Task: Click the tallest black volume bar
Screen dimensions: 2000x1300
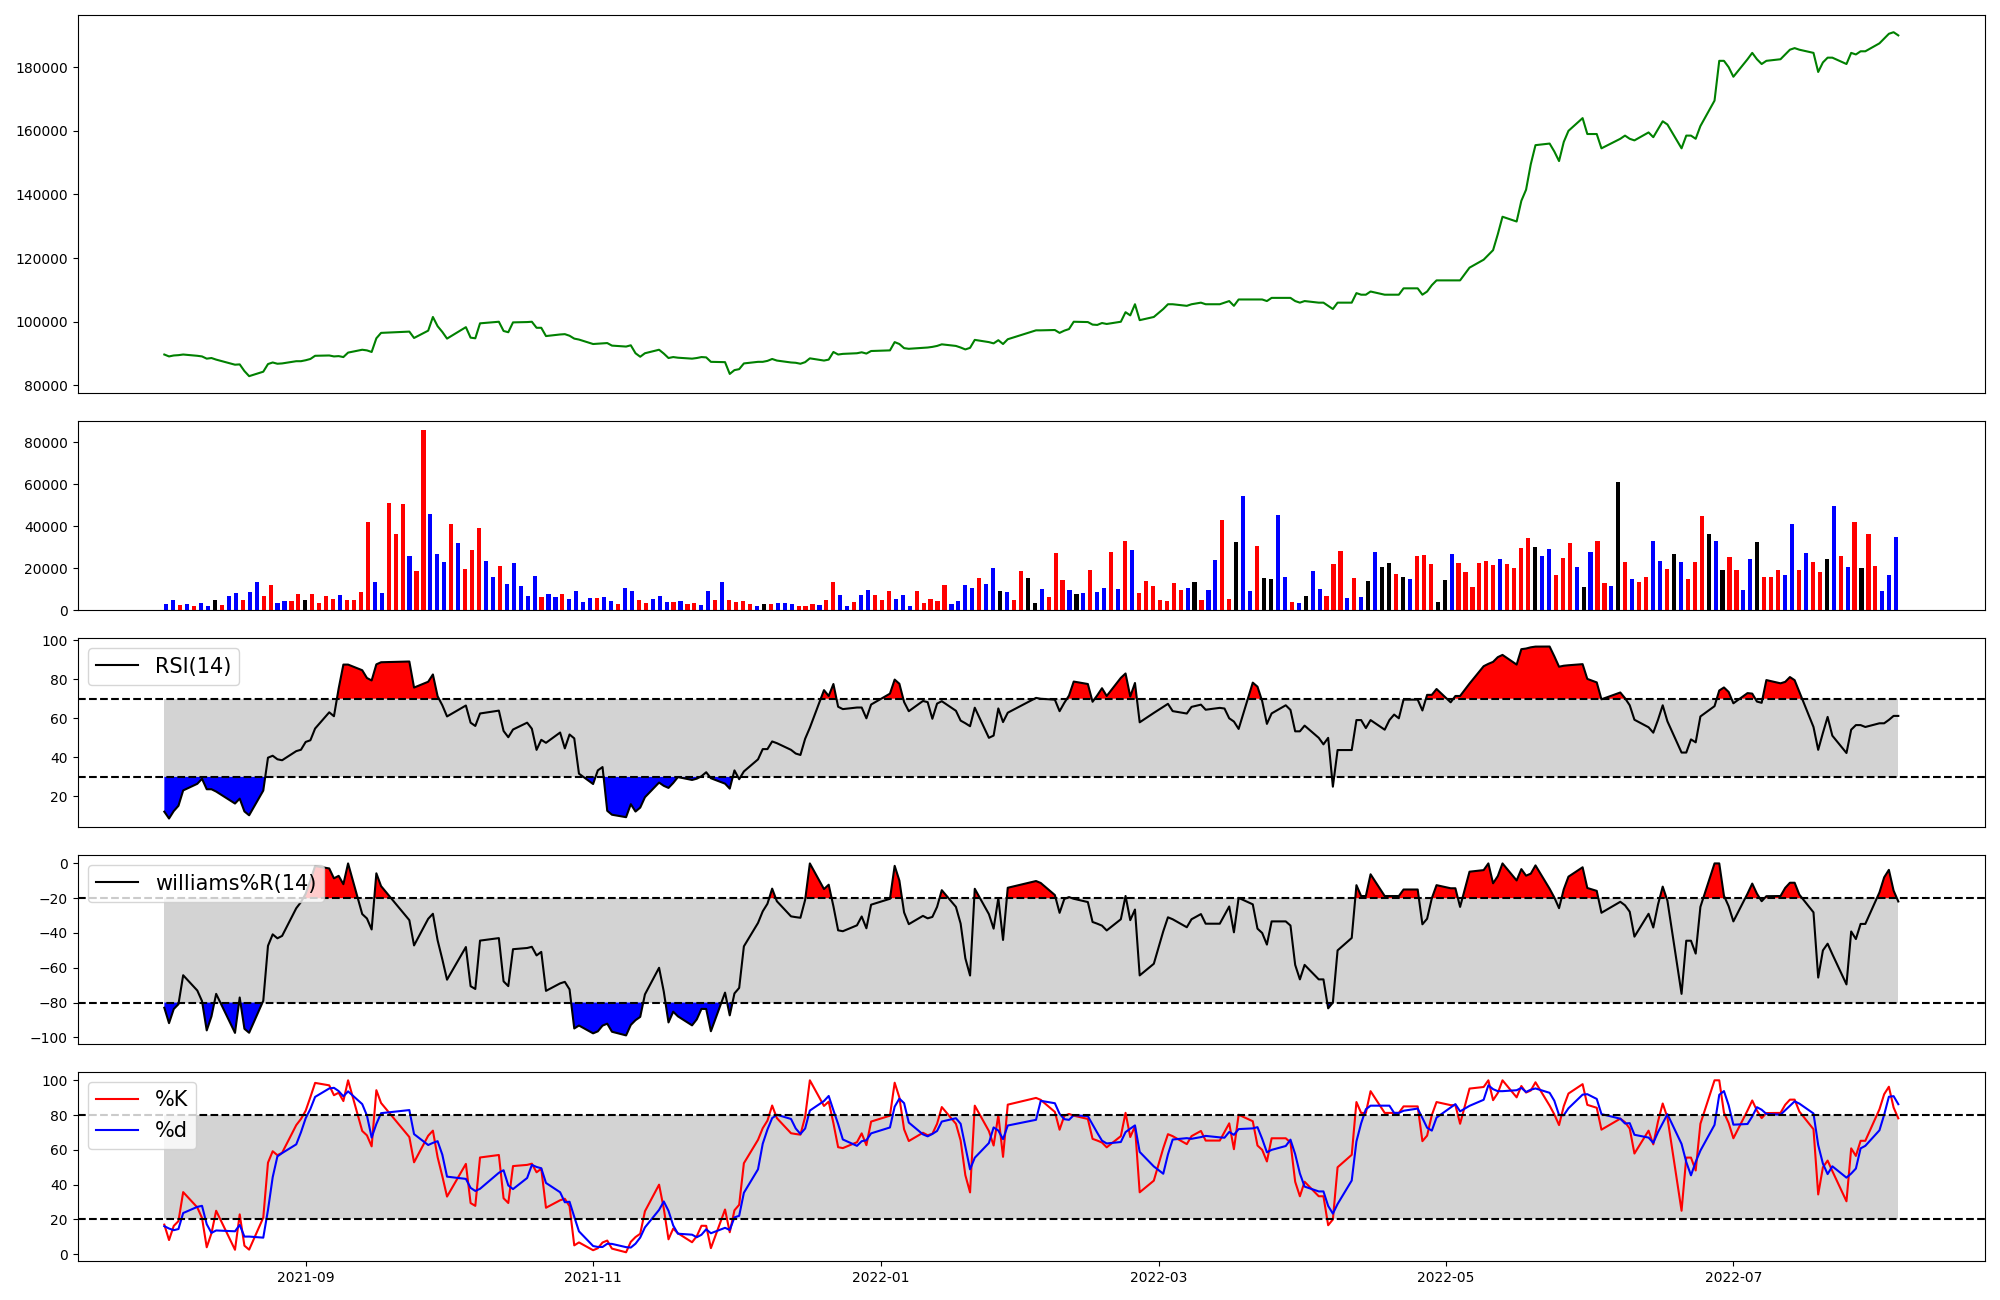Action: click(x=1618, y=546)
